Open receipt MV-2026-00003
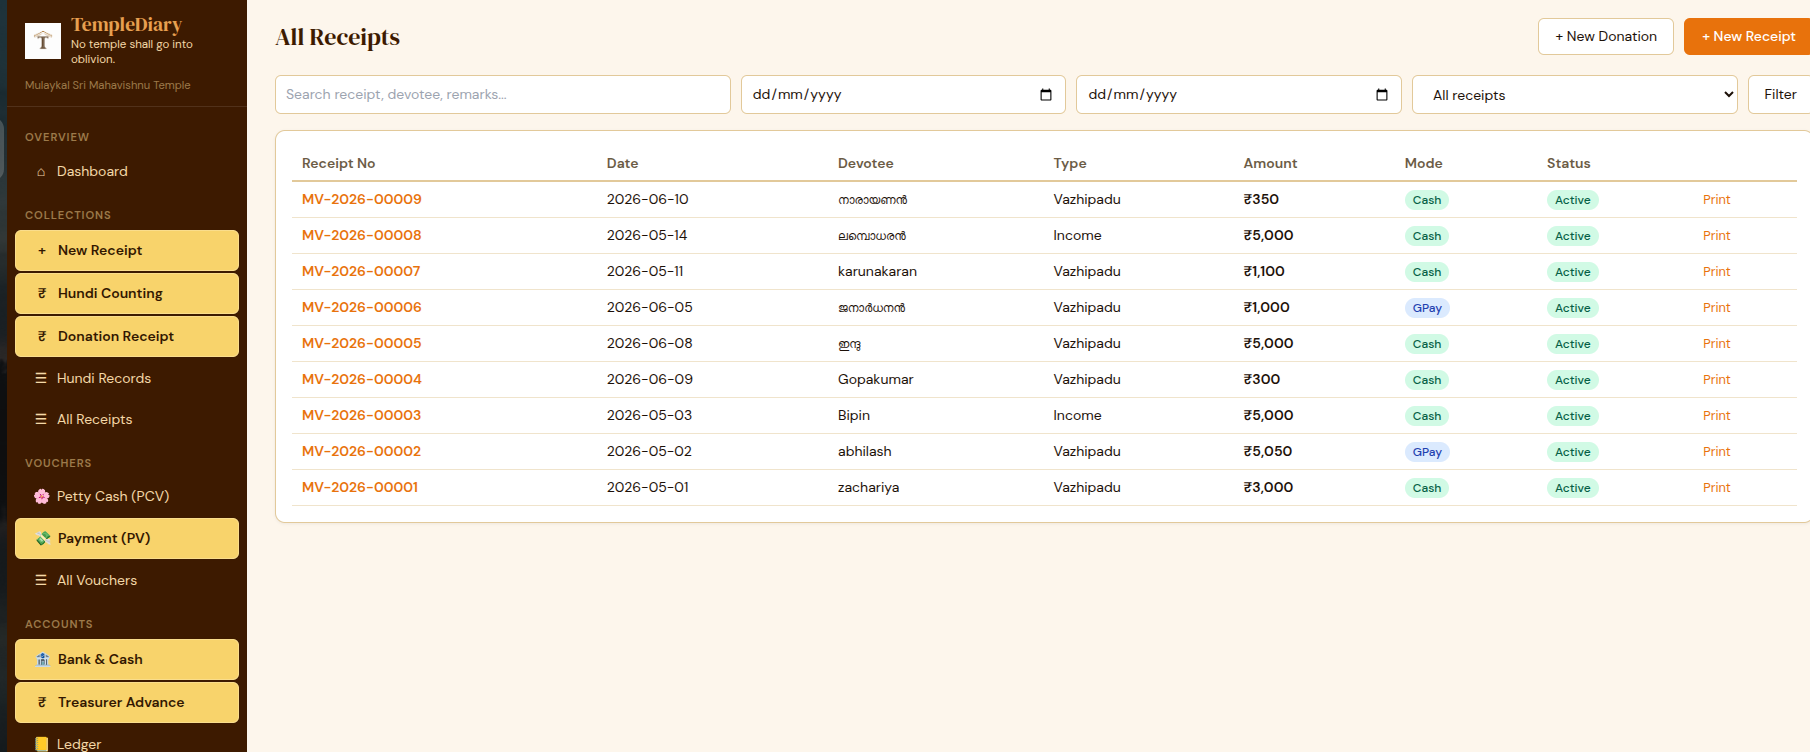 click(x=362, y=416)
